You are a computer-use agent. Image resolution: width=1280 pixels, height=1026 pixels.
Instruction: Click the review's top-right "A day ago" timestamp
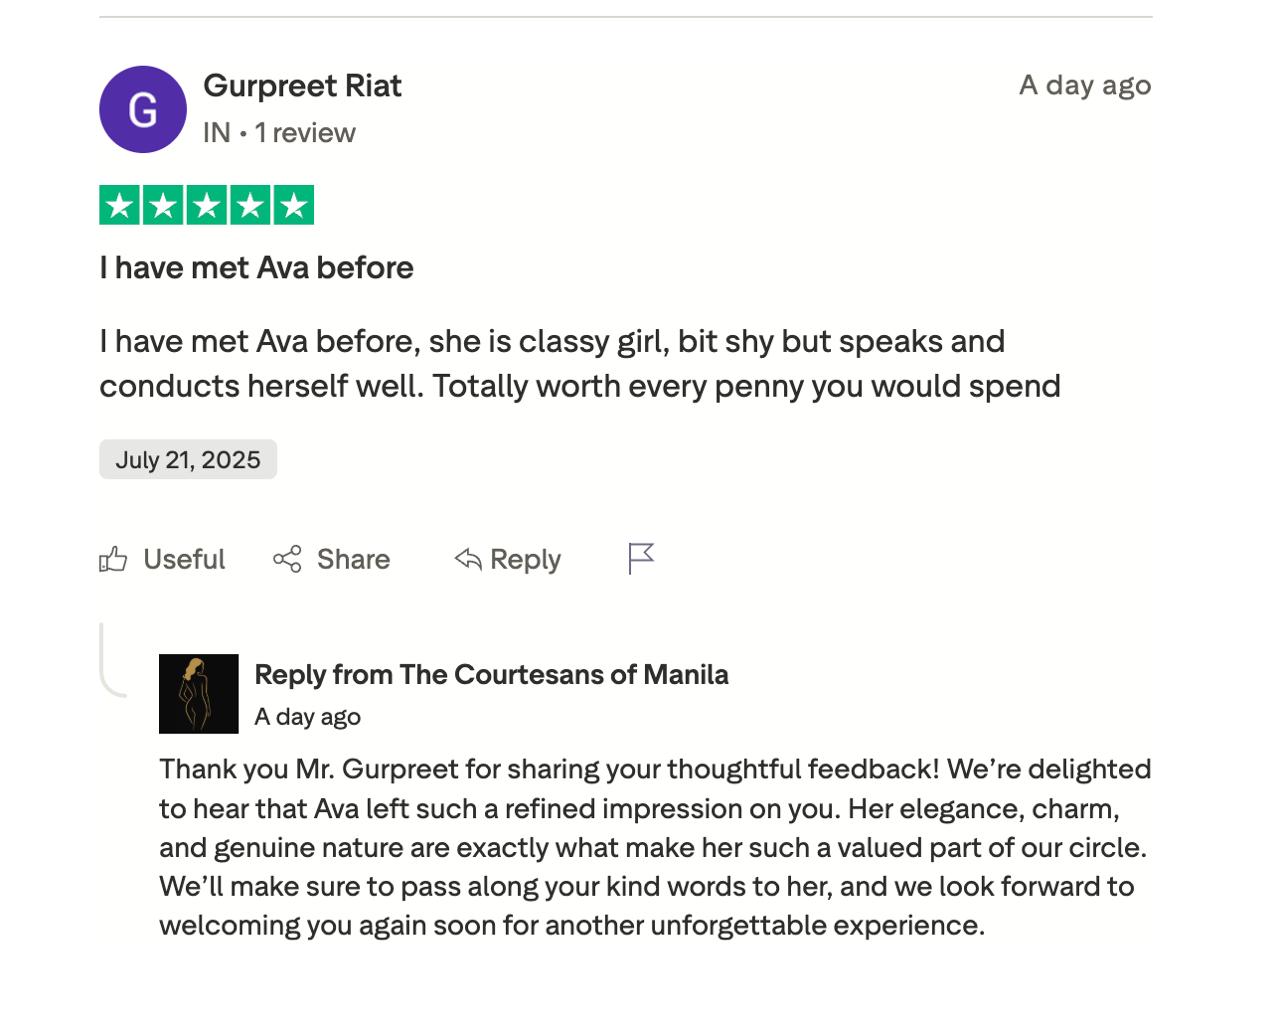[x=1085, y=86]
